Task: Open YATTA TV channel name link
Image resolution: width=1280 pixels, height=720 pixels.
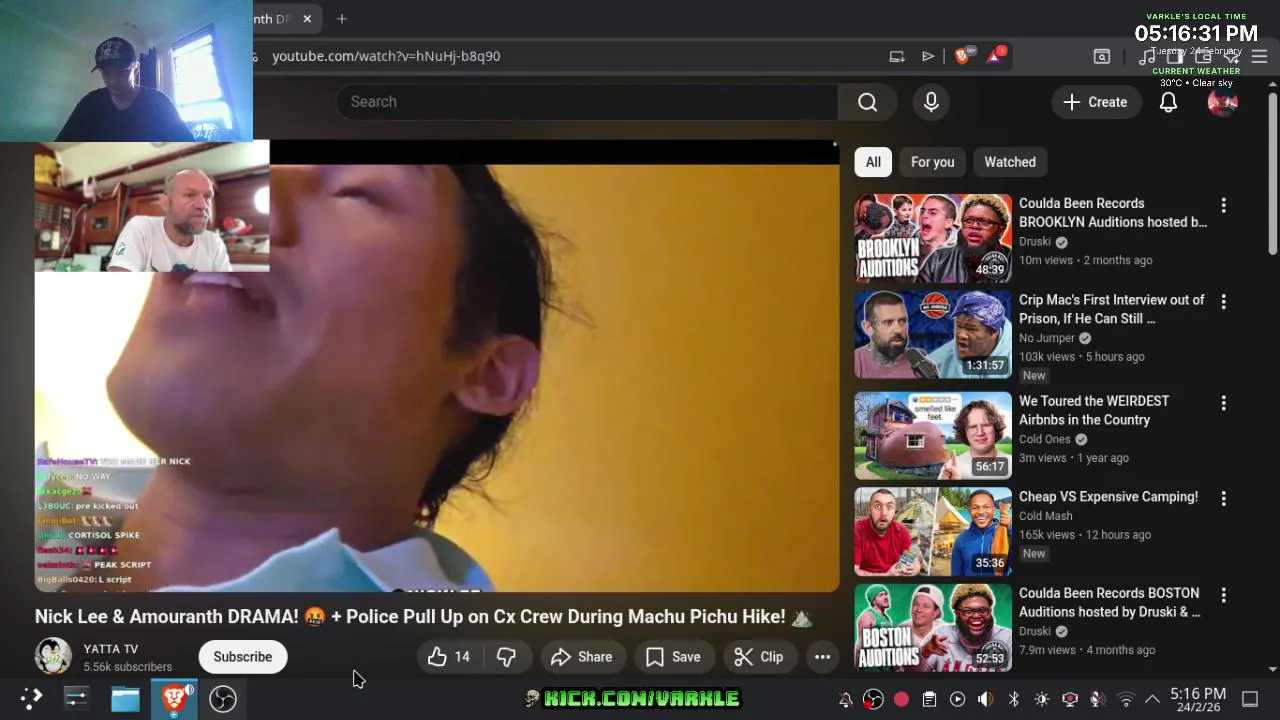Action: (x=111, y=649)
